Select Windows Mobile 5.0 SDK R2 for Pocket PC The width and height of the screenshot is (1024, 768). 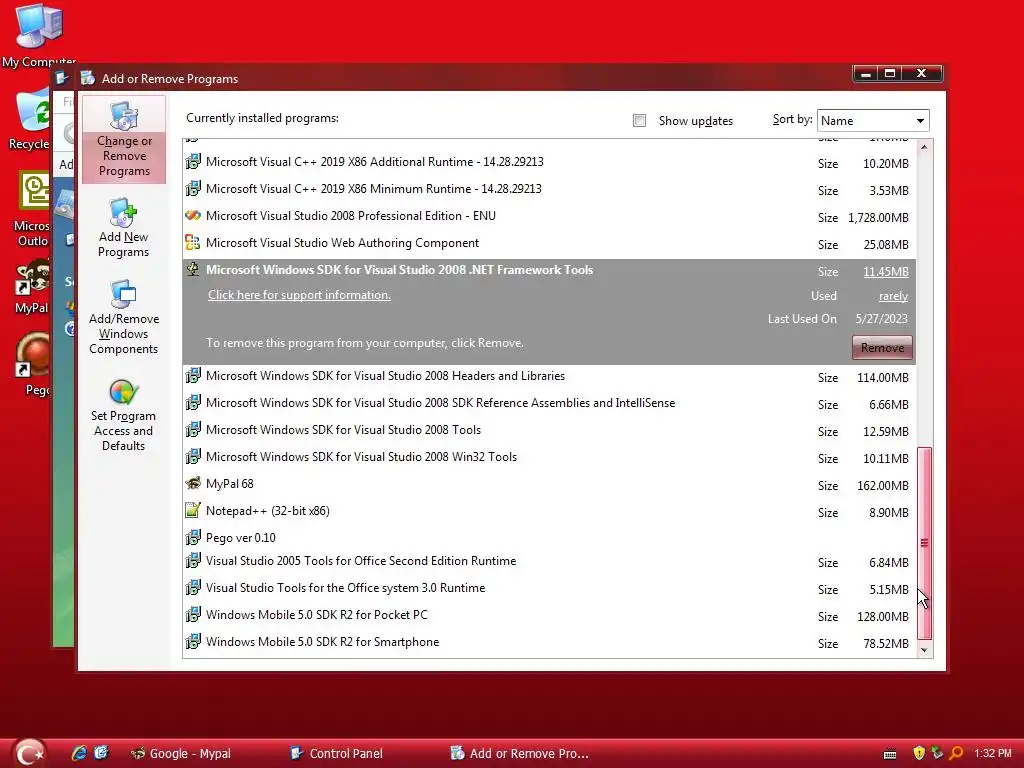click(317, 615)
